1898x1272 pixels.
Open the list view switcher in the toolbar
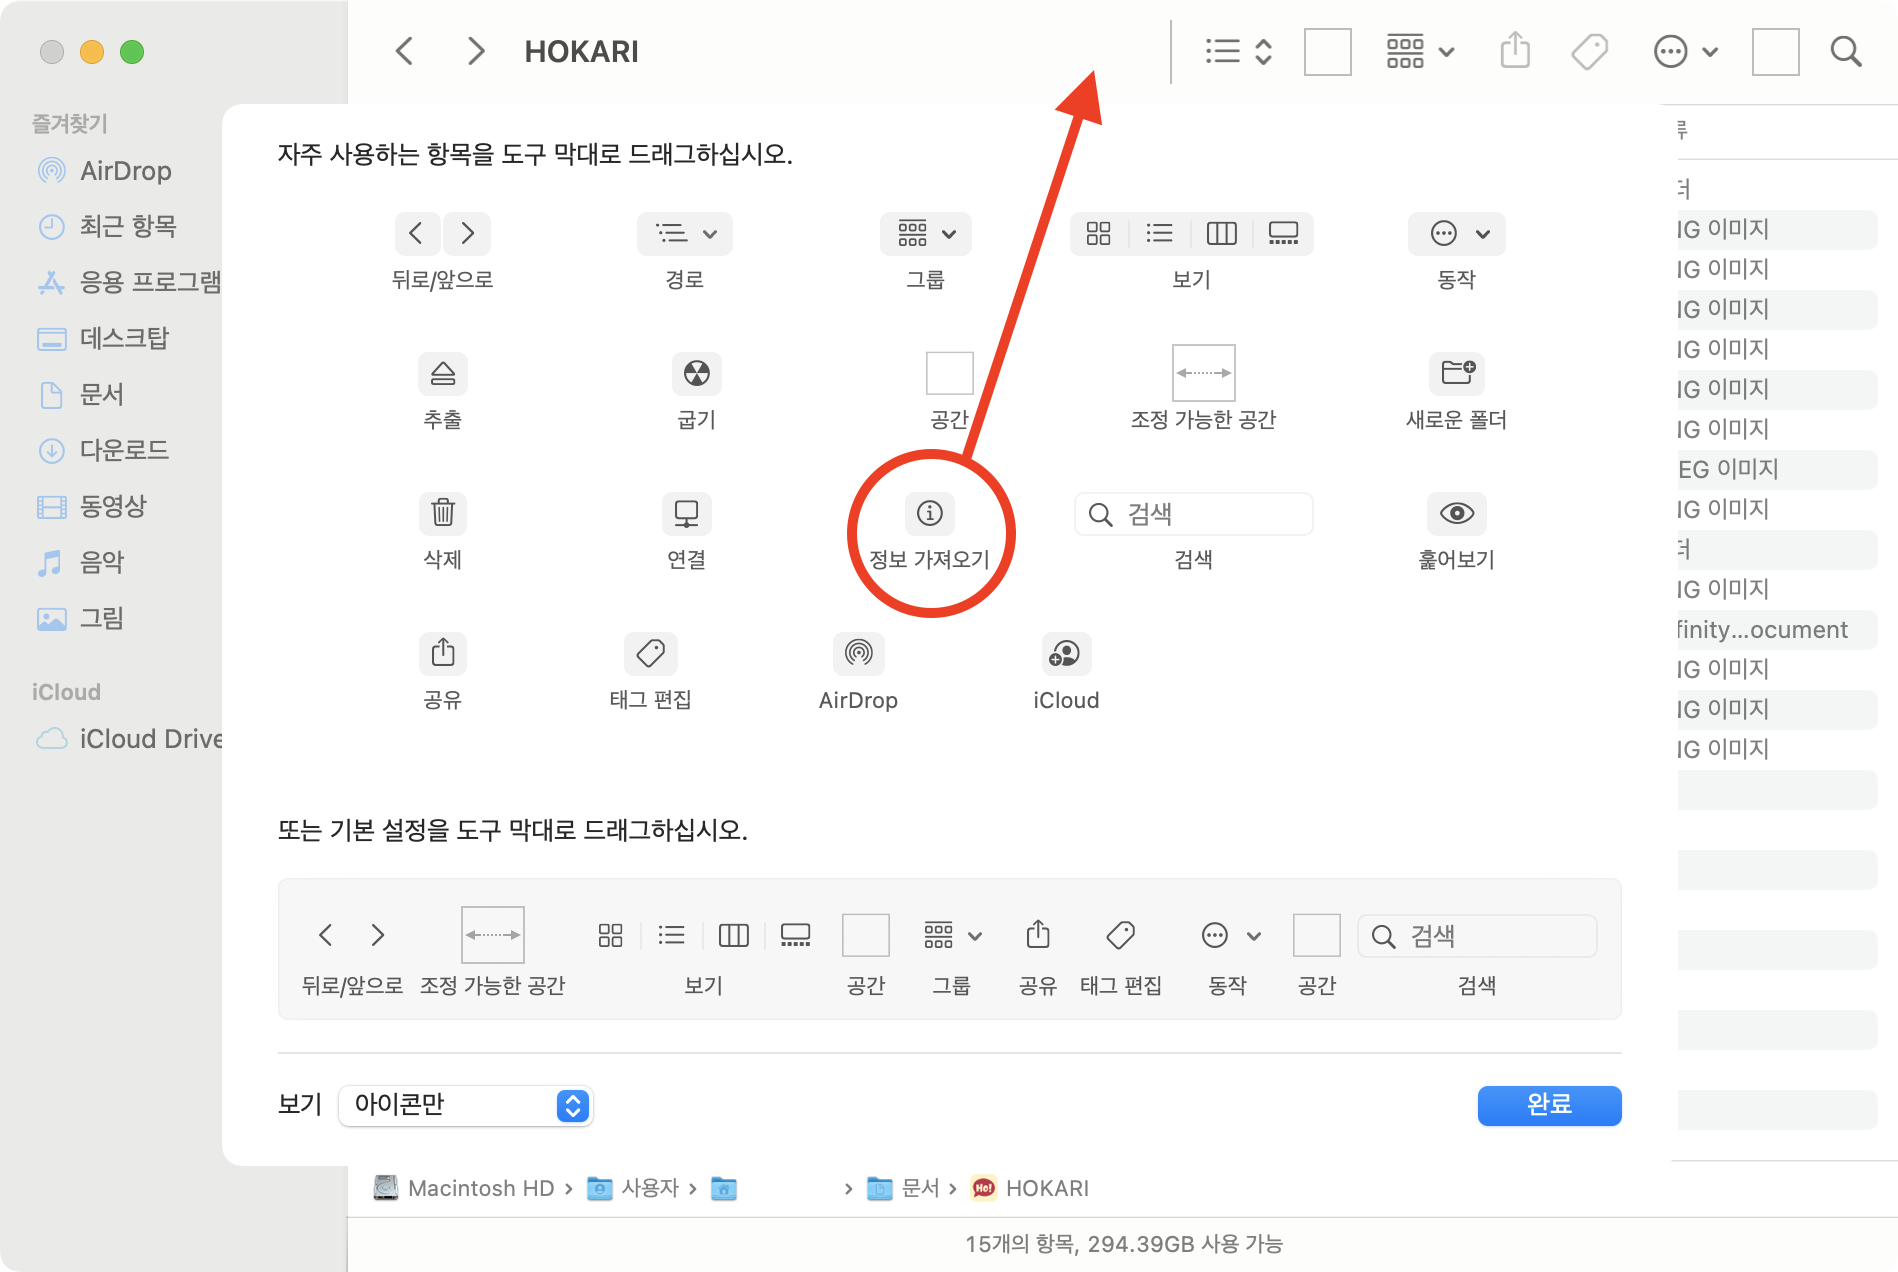[1238, 51]
